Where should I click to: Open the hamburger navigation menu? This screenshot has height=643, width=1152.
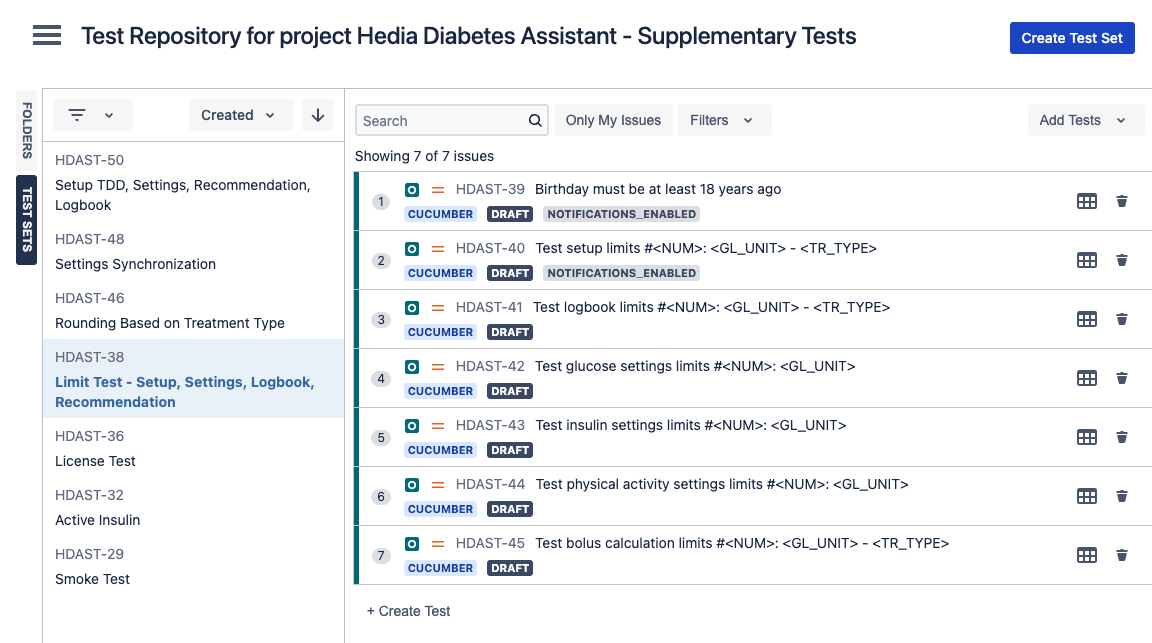46,35
